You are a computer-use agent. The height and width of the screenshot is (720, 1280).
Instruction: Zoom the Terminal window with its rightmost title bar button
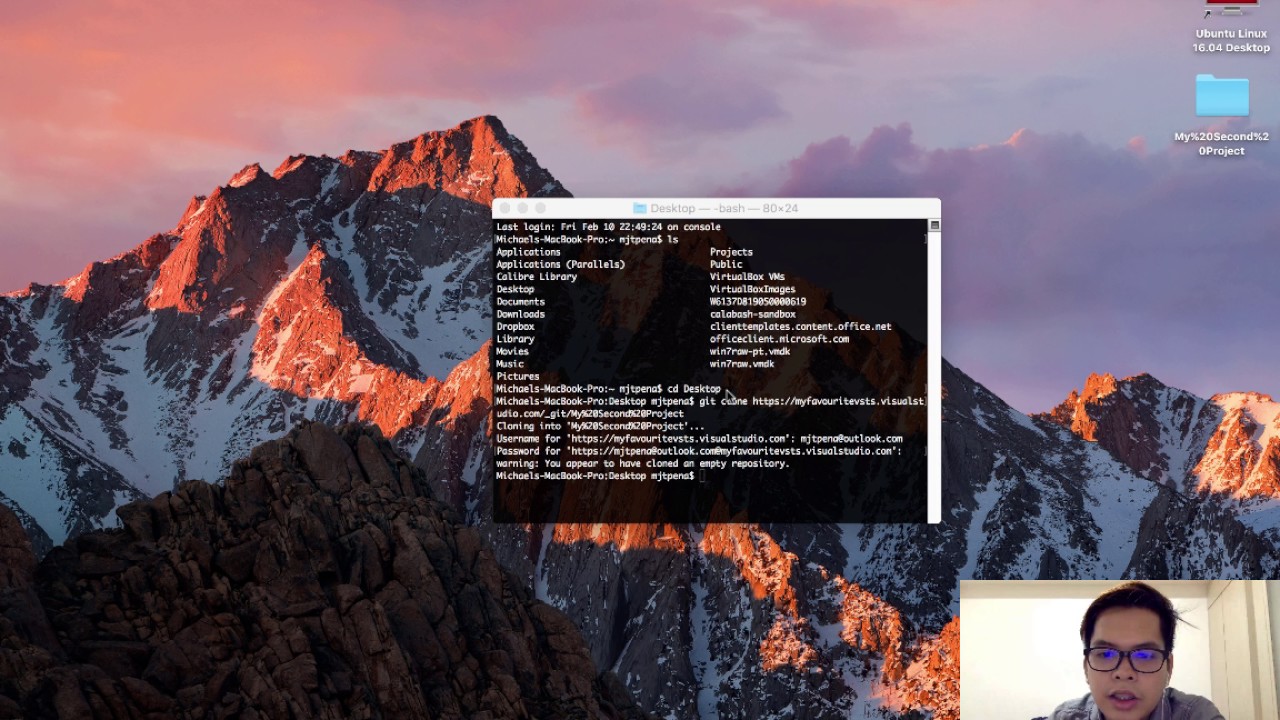(x=540, y=208)
